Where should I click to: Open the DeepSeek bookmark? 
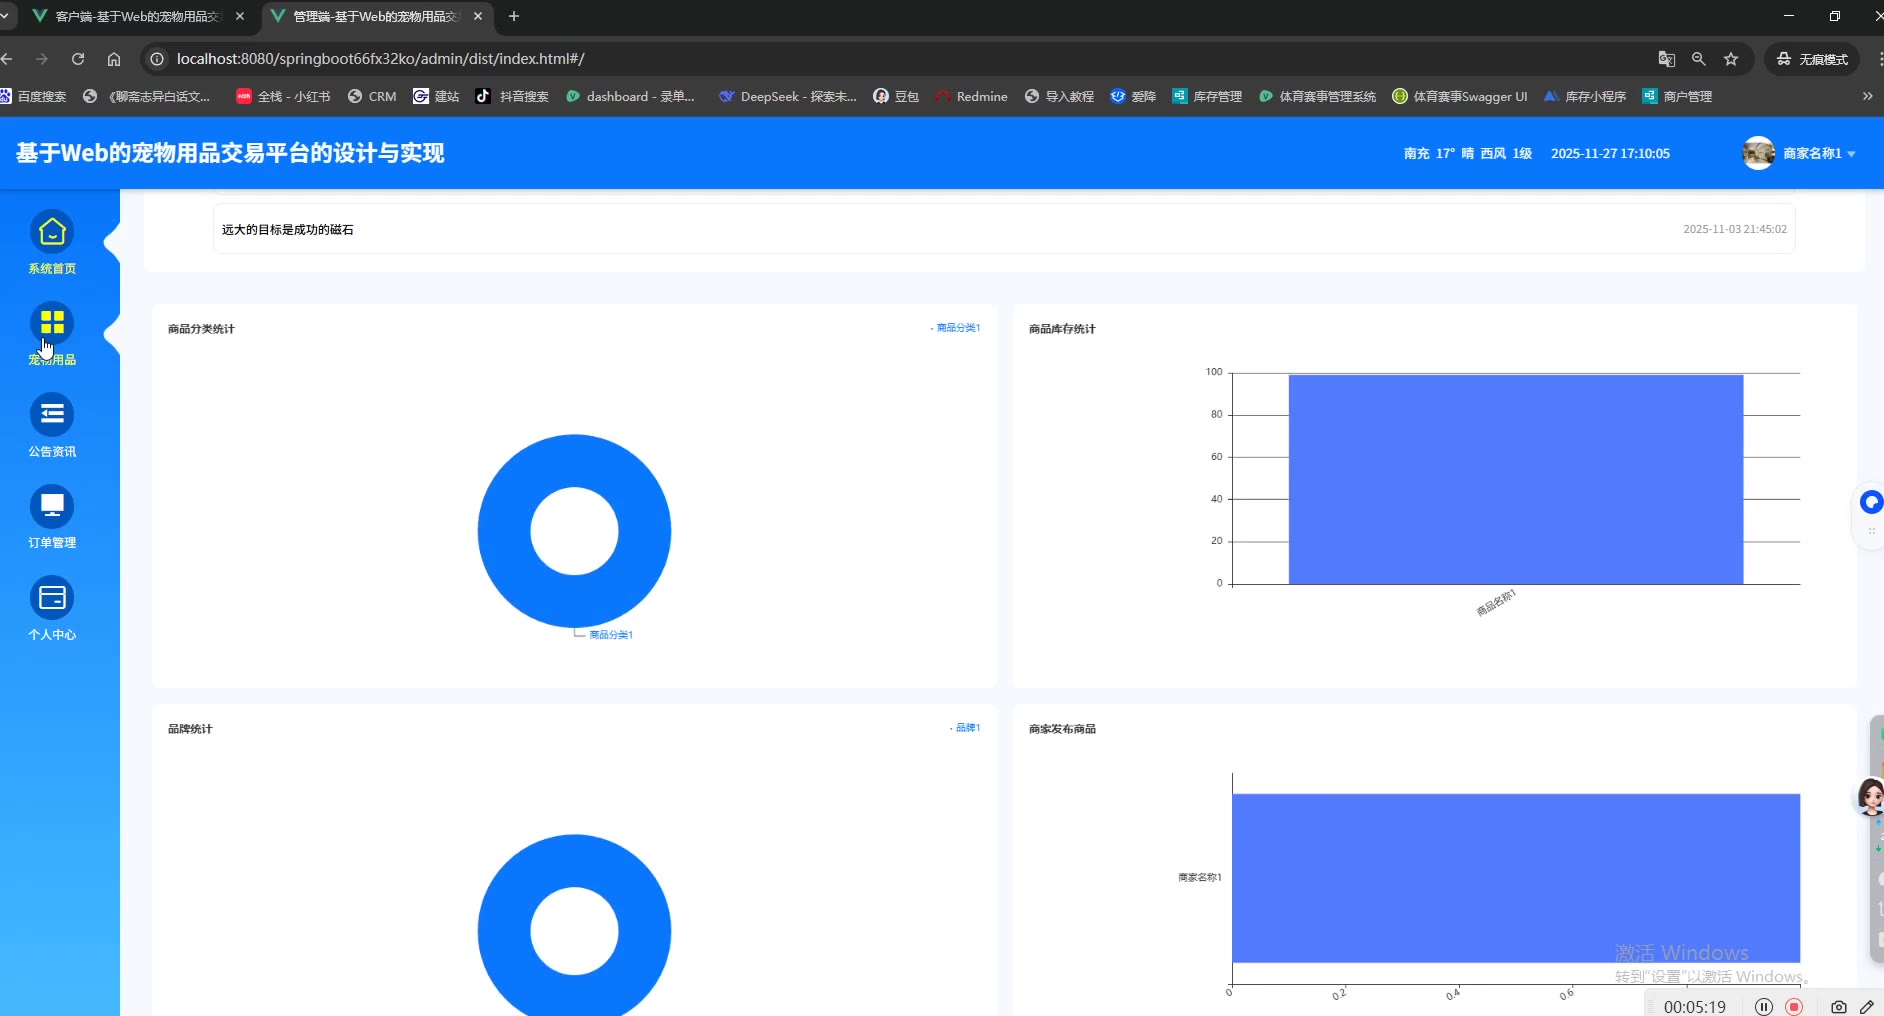click(788, 96)
